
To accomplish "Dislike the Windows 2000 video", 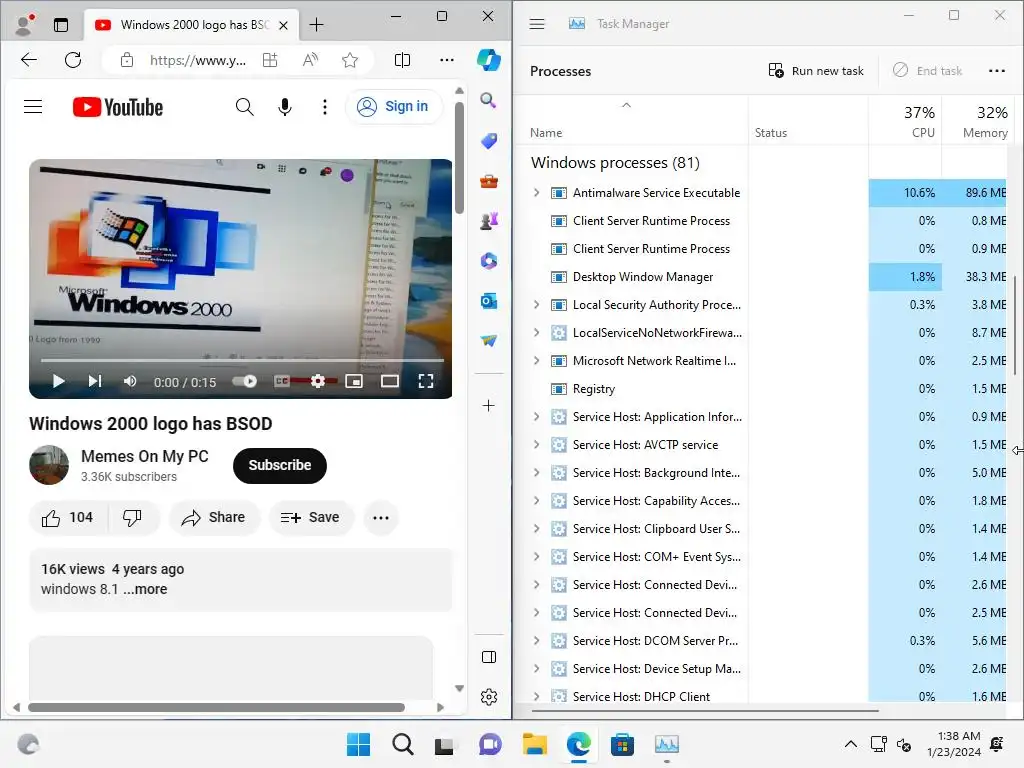I will (x=133, y=518).
